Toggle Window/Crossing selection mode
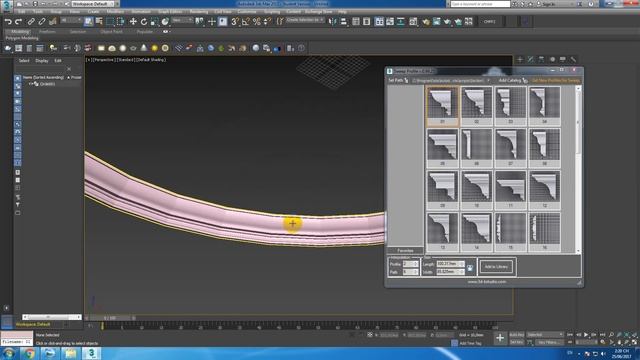Image resolution: width=640 pixels, height=360 pixels. (x=120, y=22)
